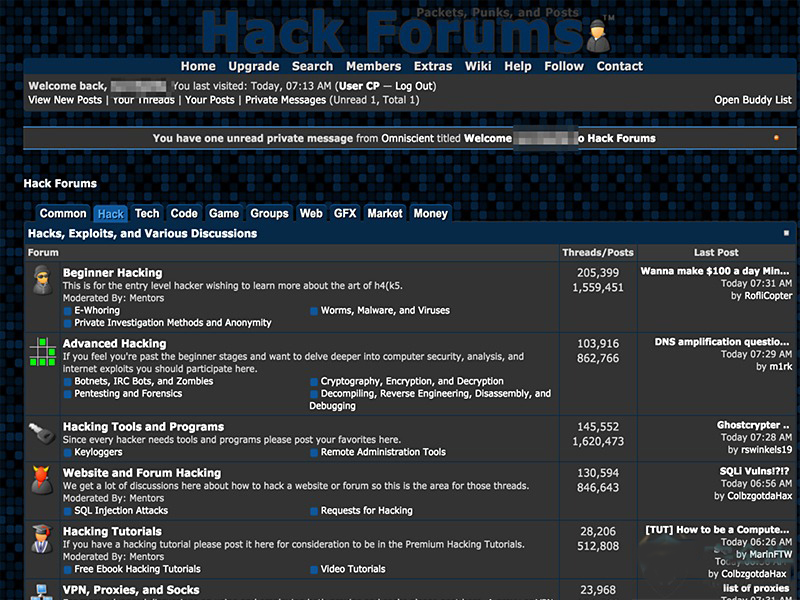Screen dimensions: 800x600
Task: Click the Website and Forum Hacking devil icon
Action: (42, 480)
